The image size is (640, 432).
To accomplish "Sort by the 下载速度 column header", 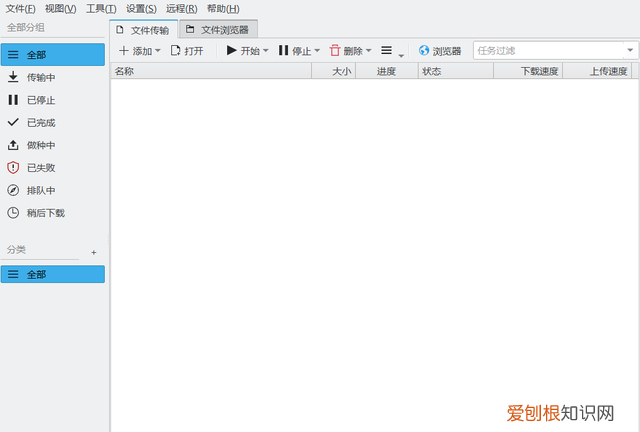I will pyautogui.click(x=528, y=71).
